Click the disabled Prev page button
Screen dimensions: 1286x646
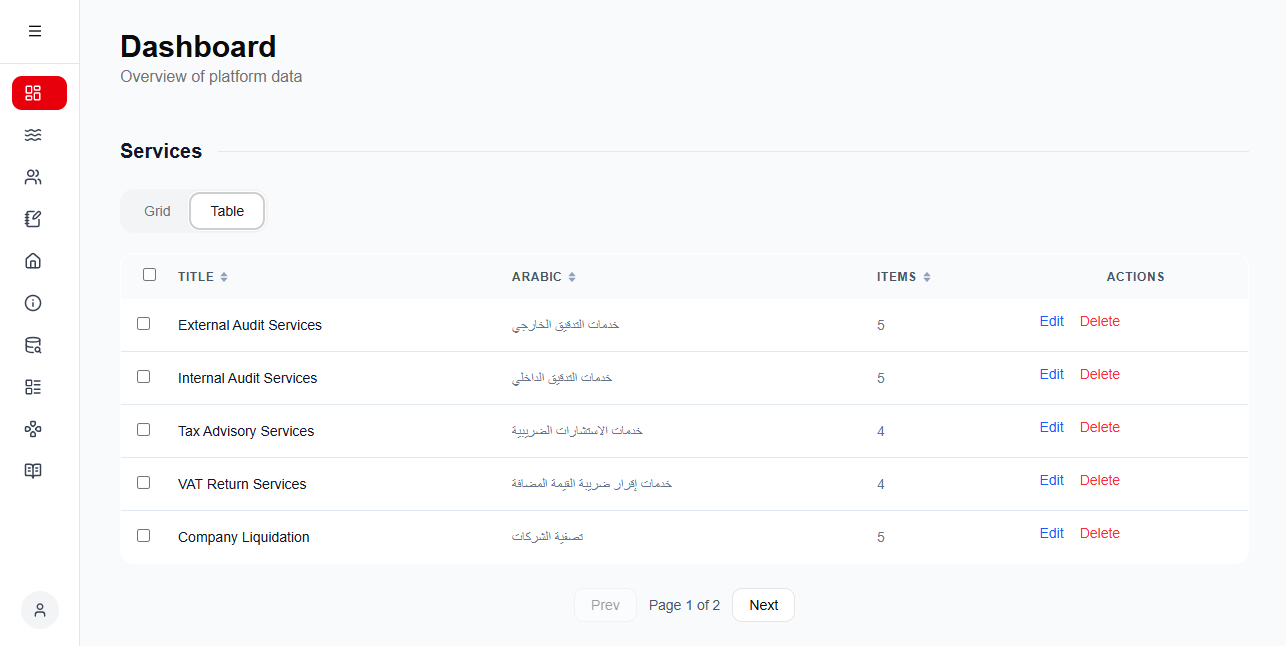(x=605, y=605)
